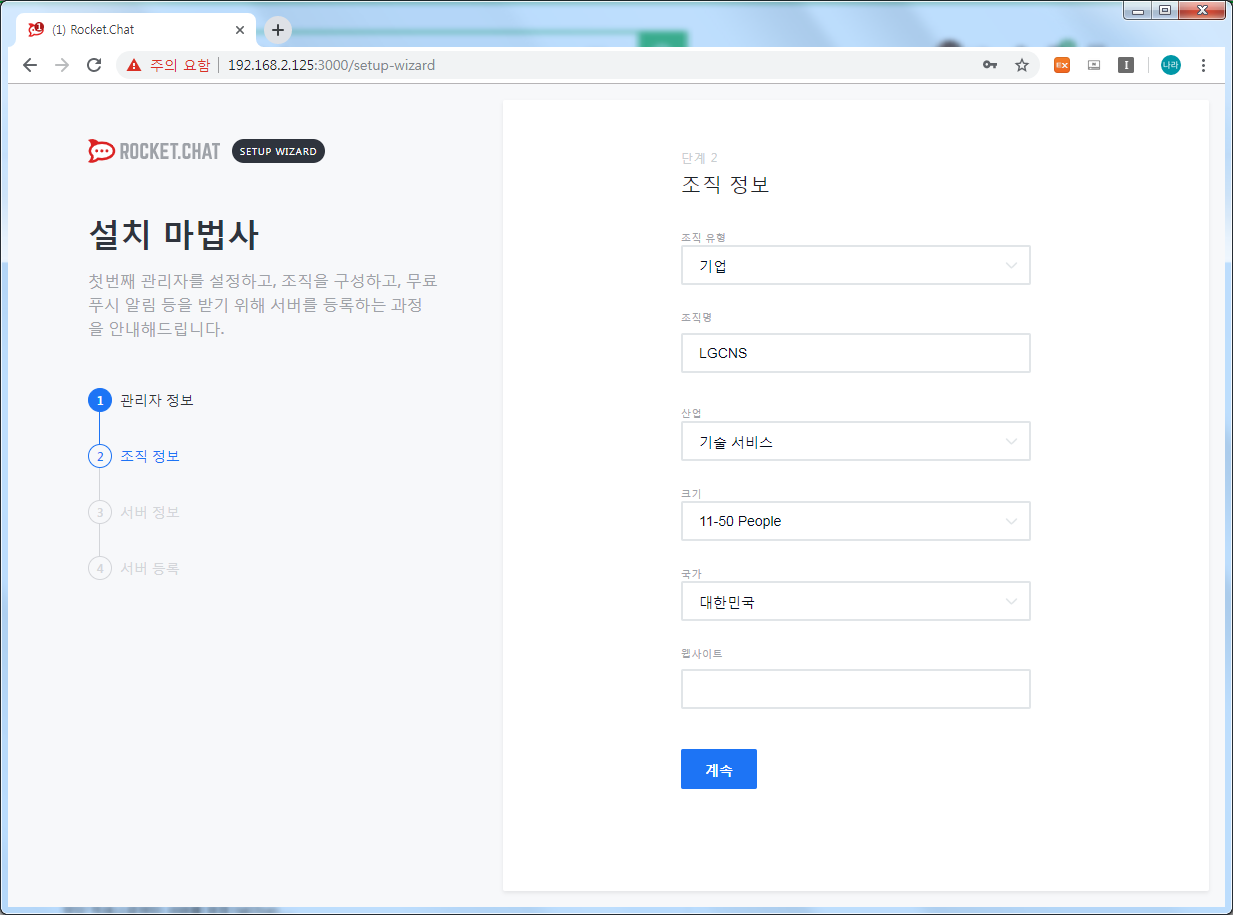Reload the page with refresh icon

click(94, 65)
